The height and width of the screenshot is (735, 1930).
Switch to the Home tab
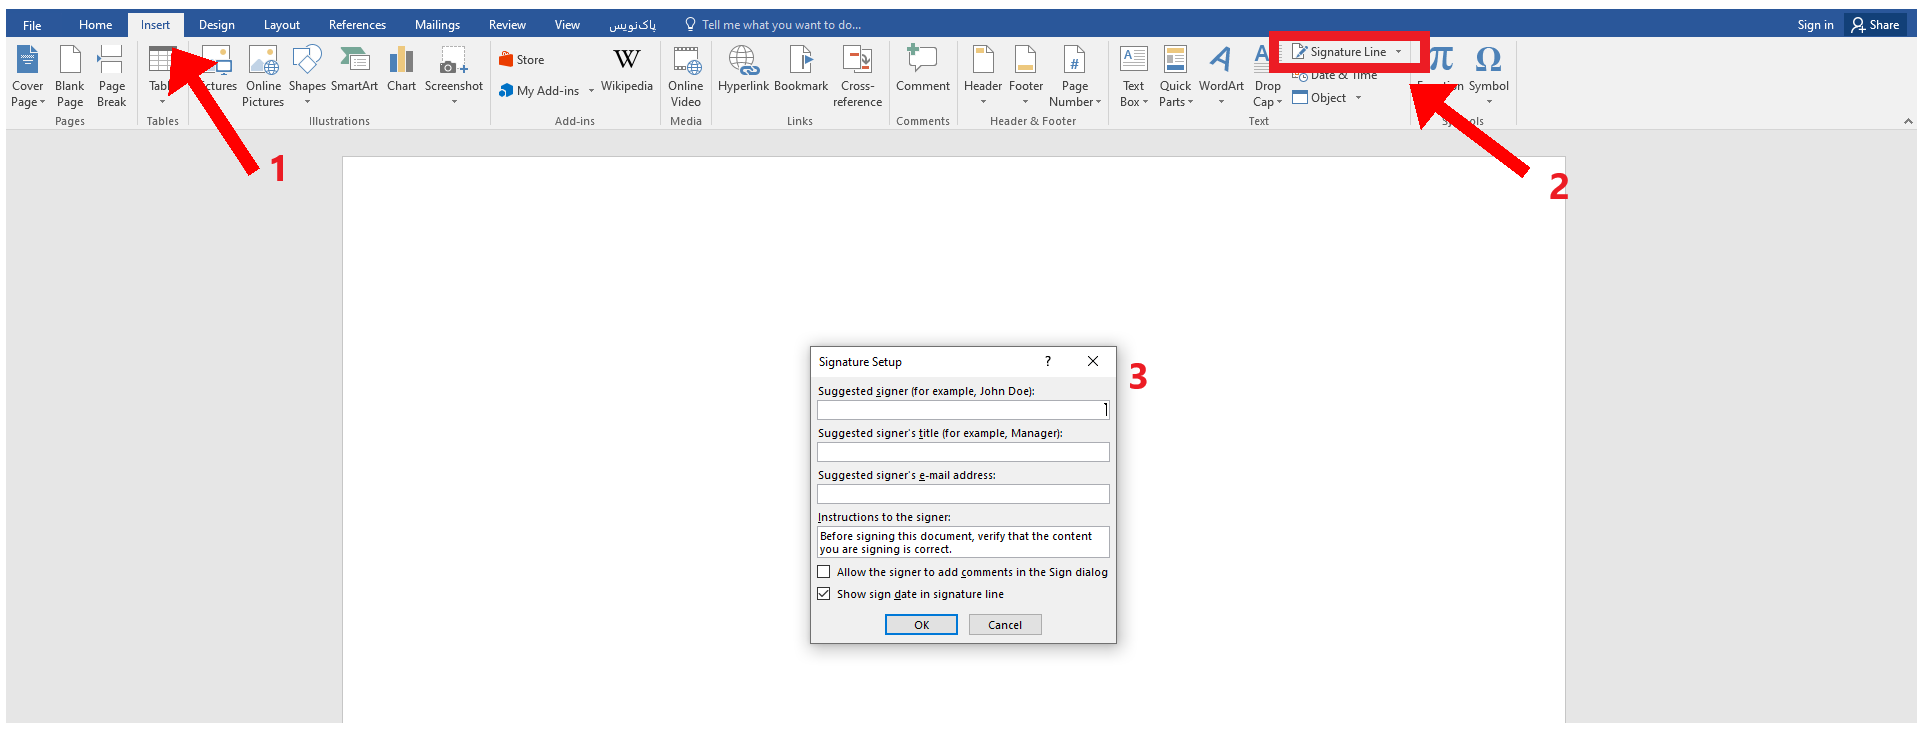tap(95, 25)
